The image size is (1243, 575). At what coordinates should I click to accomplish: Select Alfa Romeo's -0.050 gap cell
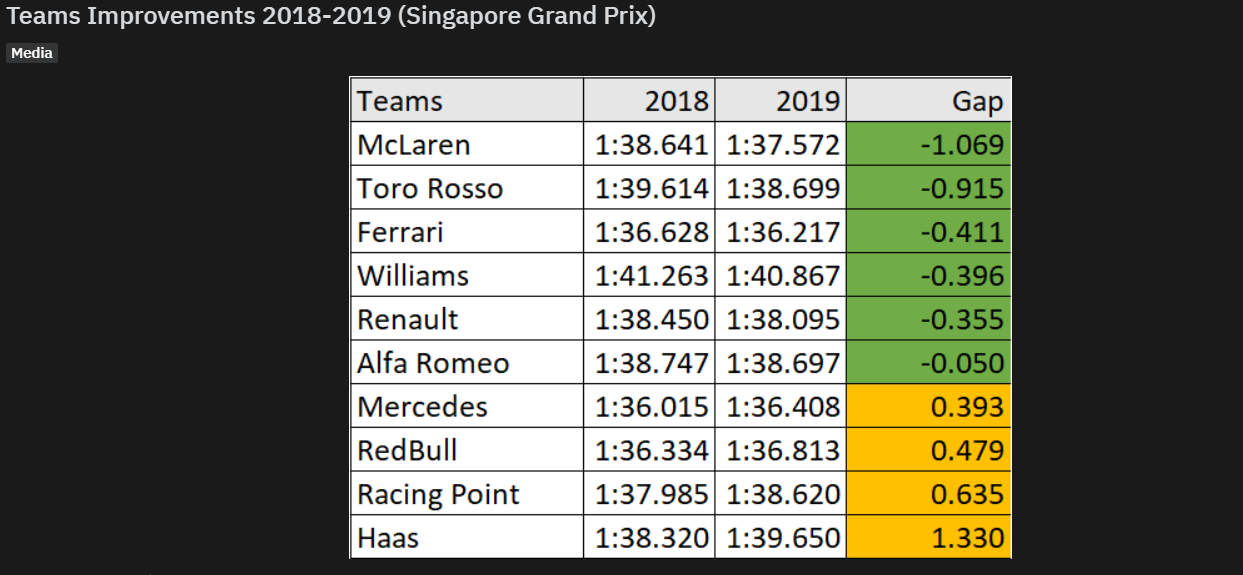(x=928, y=363)
